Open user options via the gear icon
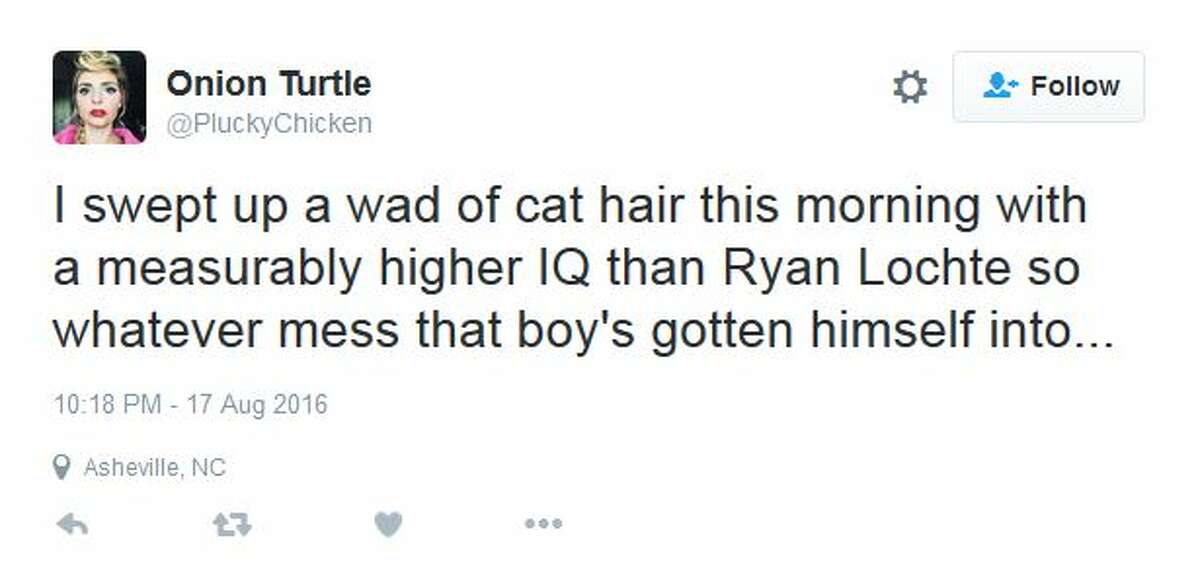 911,86
